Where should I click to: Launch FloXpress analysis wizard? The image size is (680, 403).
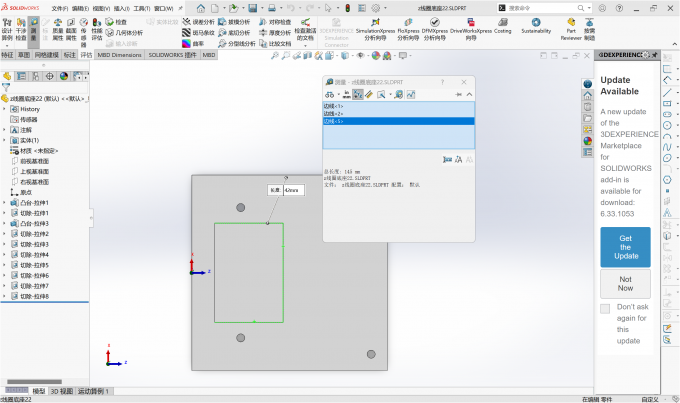[x=408, y=29]
